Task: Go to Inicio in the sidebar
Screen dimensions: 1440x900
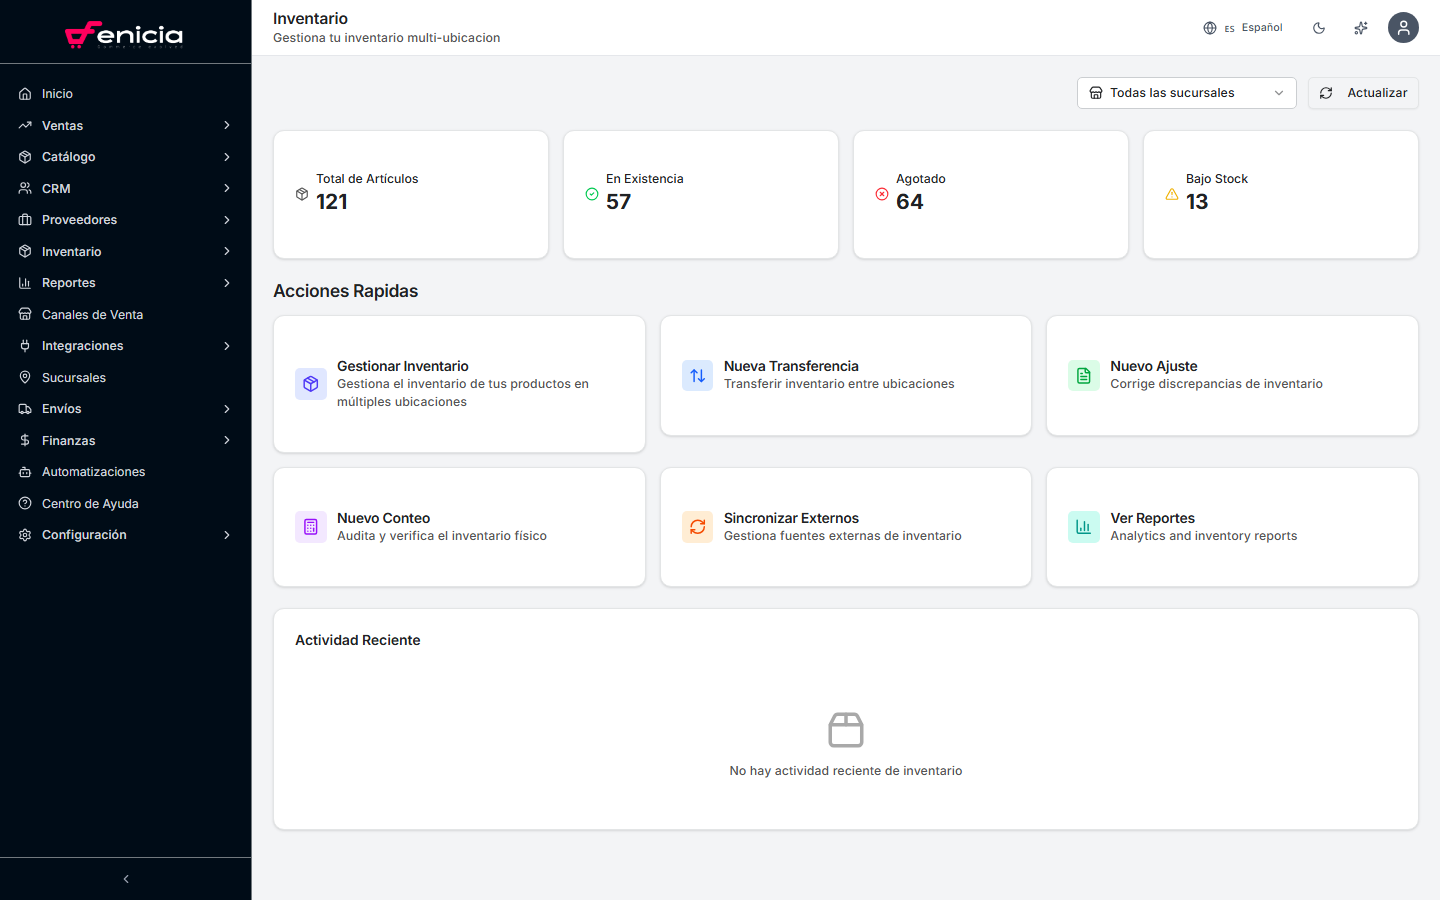Action: pos(57,94)
